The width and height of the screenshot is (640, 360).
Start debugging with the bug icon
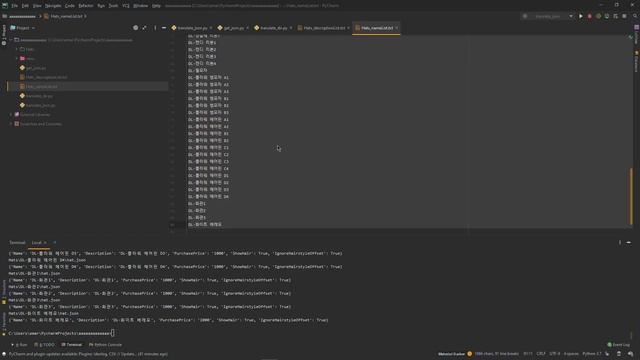(589, 16)
